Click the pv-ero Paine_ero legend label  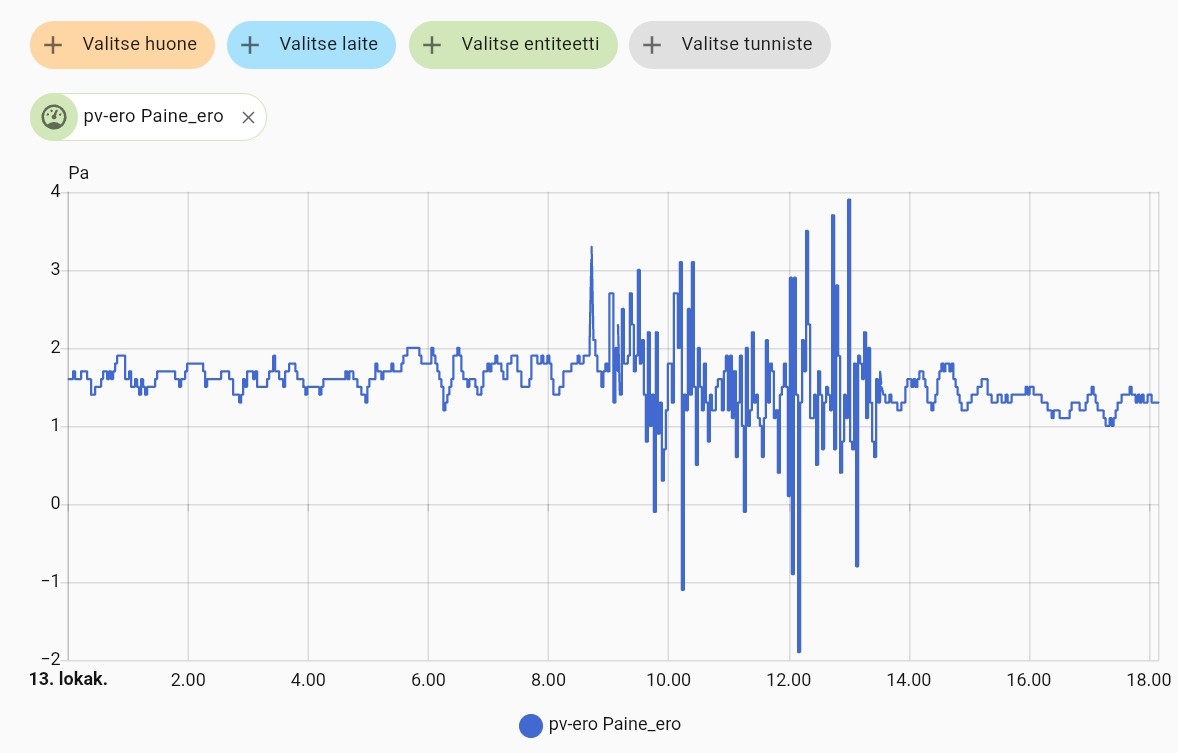pyautogui.click(x=615, y=725)
